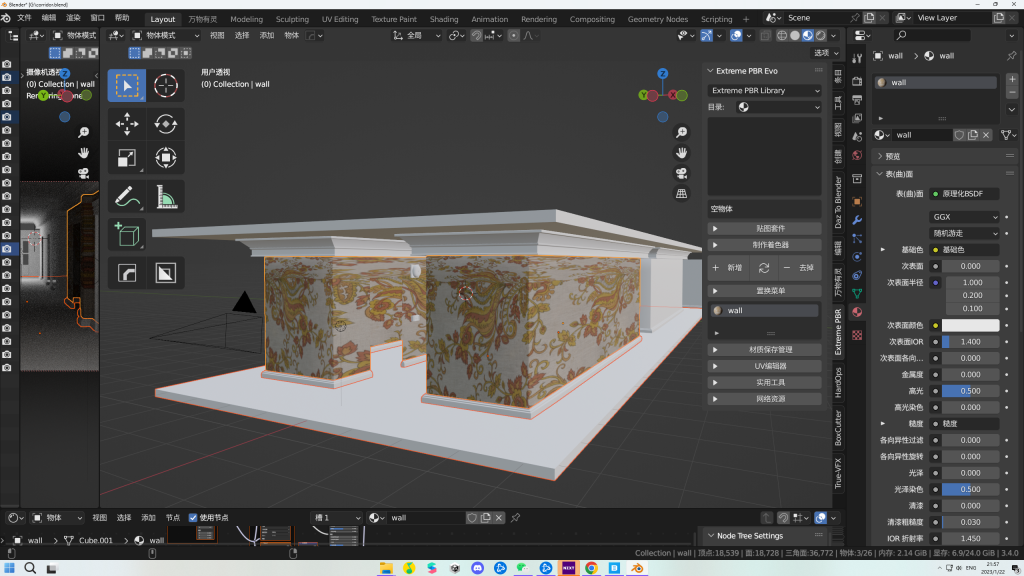The height and width of the screenshot is (576, 1024).
Task: Switch to solid viewport shading
Action: 795,35
